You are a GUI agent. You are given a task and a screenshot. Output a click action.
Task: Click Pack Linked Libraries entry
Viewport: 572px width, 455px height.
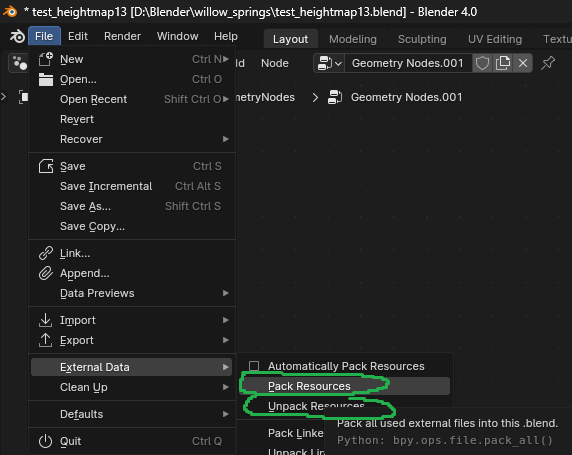tap(295, 433)
